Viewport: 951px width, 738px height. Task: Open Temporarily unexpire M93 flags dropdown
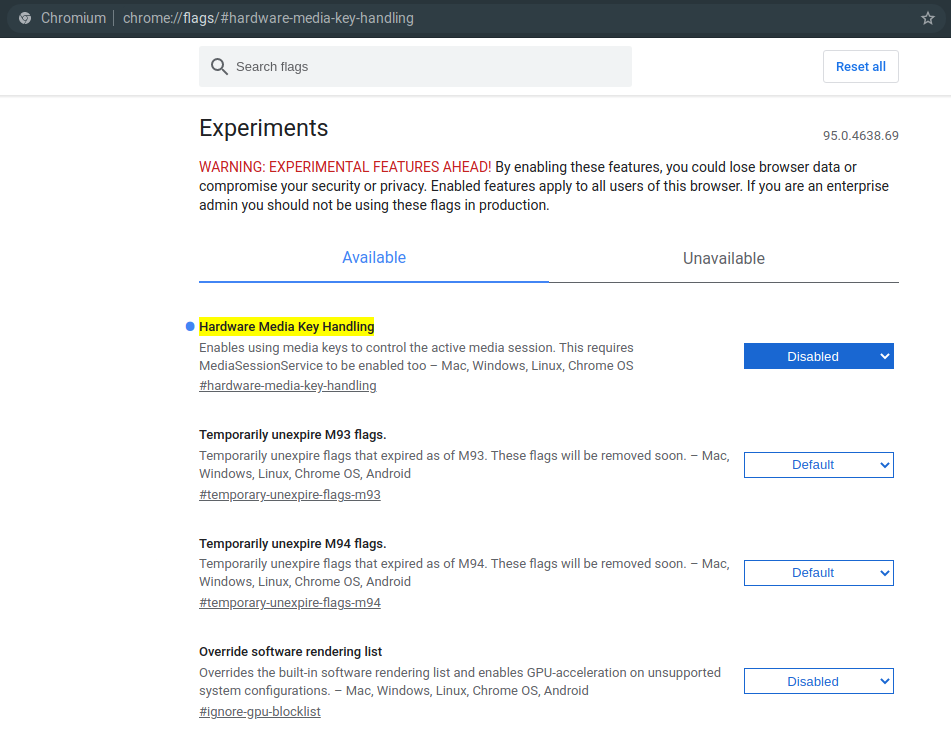click(x=819, y=465)
